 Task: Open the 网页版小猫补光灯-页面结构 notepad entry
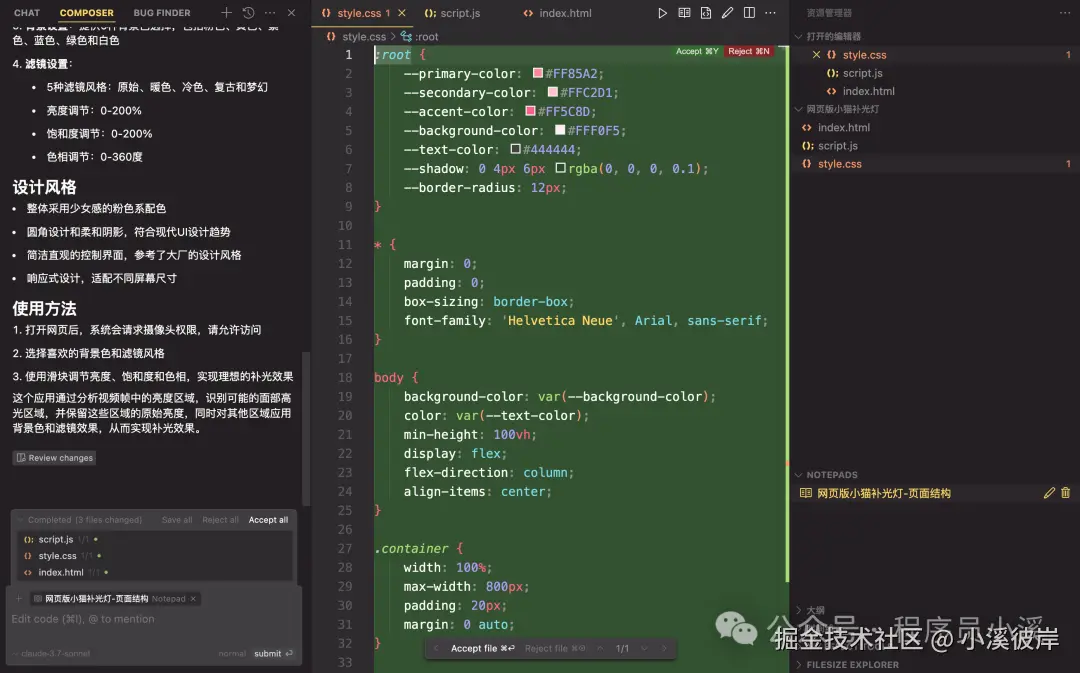[x=884, y=493]
